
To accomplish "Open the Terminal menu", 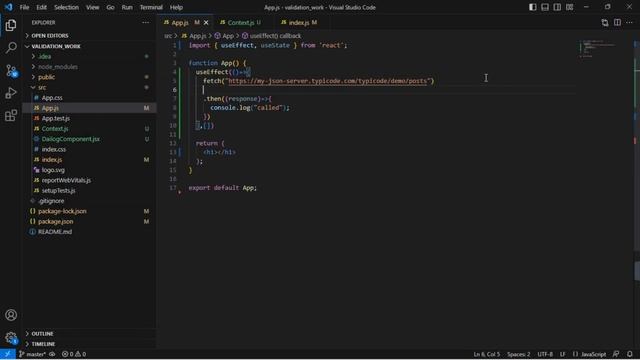I will point(151,7).
